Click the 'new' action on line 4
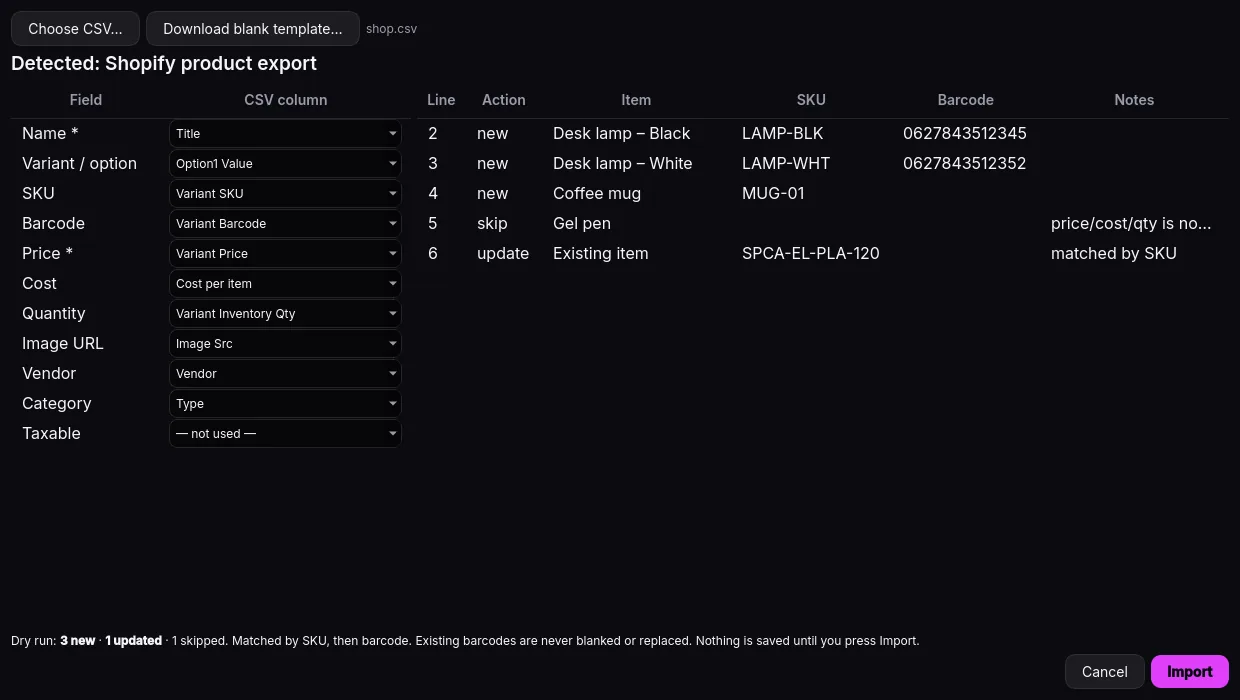Screen dimensions: 1240x700 point(493,194)
